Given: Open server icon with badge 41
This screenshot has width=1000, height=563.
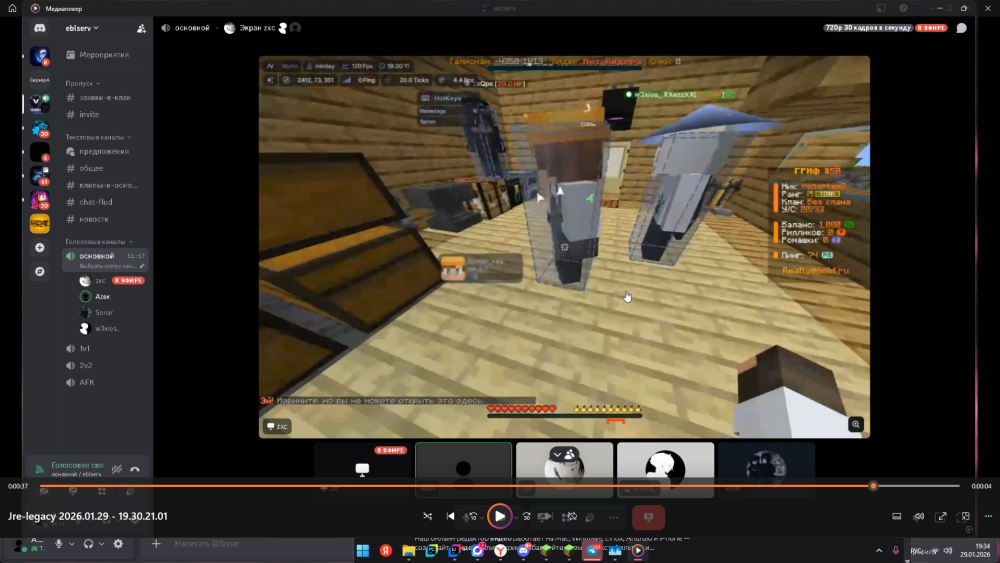Looking at the screenshot, I should pos(40,175).
